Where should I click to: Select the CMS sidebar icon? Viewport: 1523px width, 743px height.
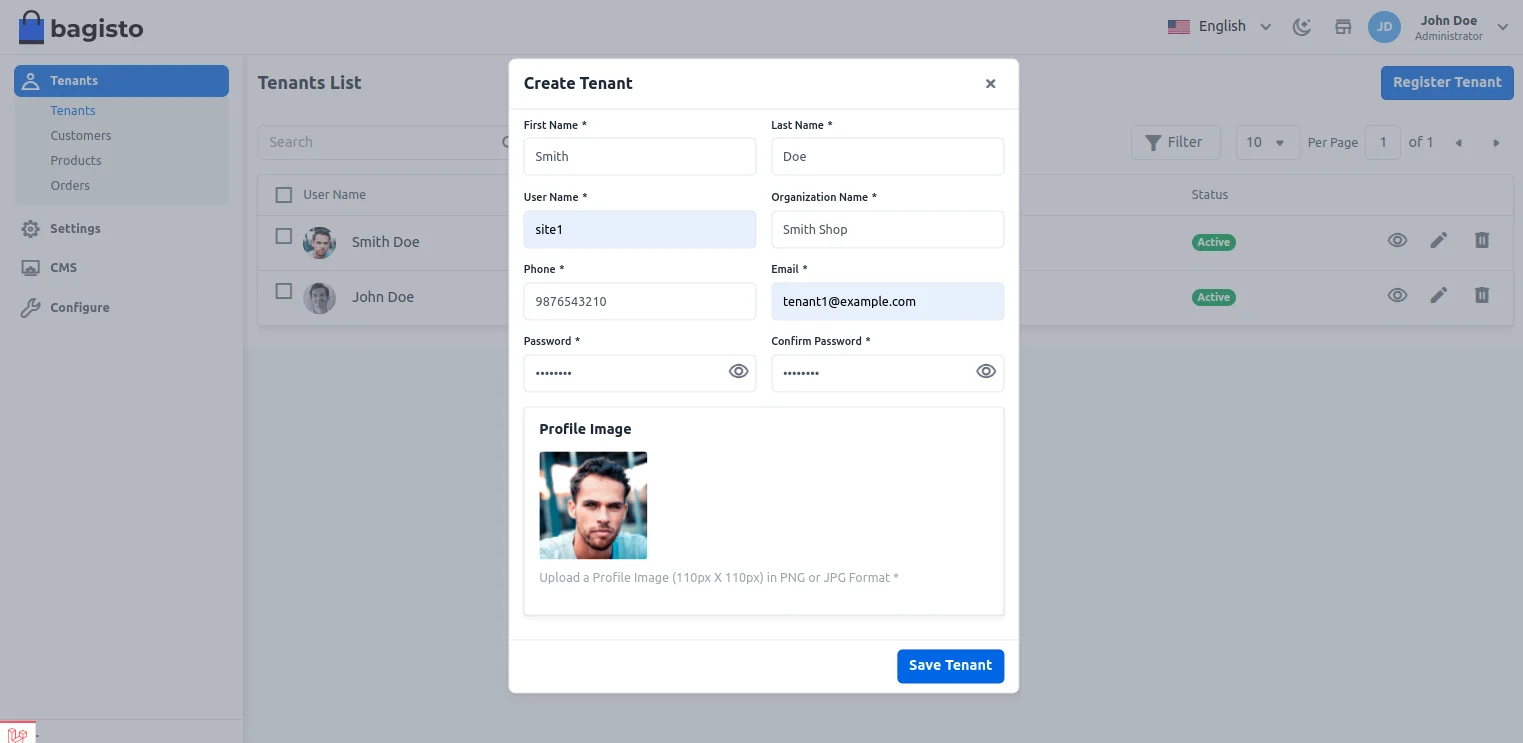point(31,267)
